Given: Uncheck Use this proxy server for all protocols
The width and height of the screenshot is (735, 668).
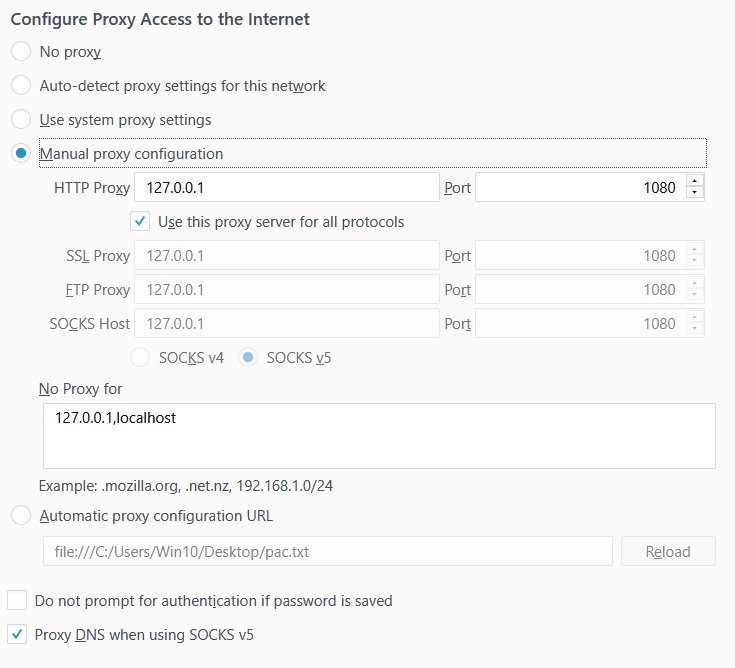Looking at the screenshot, I should coord(140,221).
